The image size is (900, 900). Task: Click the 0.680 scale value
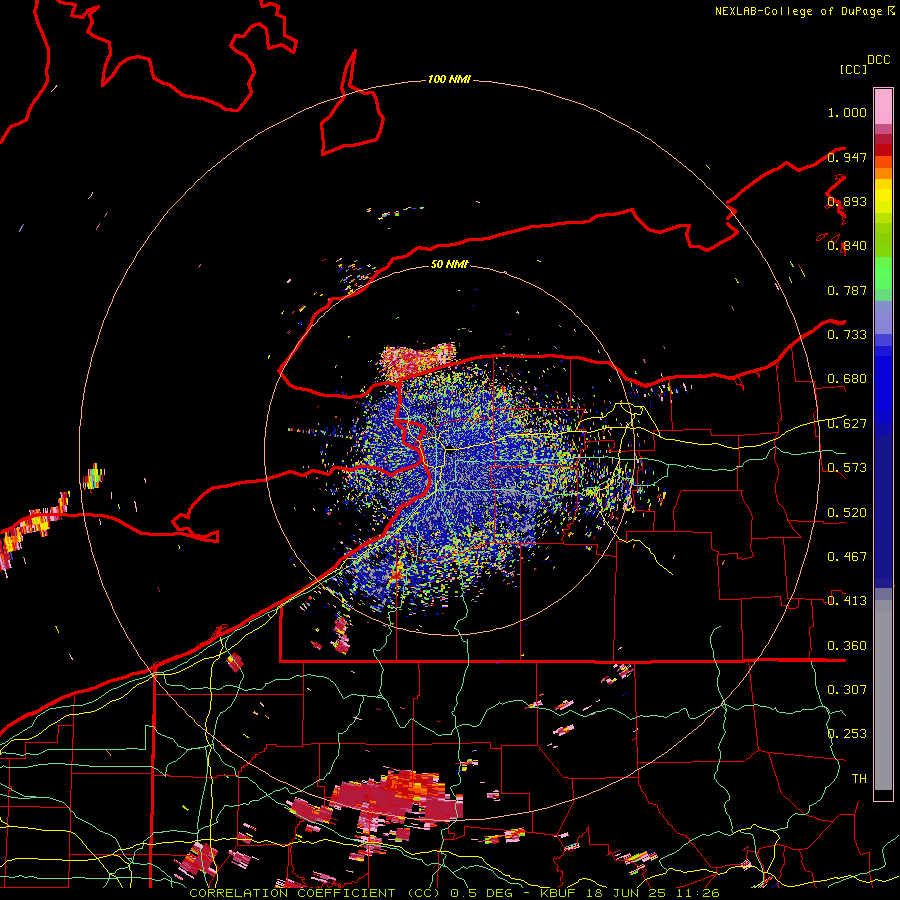point(847,379)
